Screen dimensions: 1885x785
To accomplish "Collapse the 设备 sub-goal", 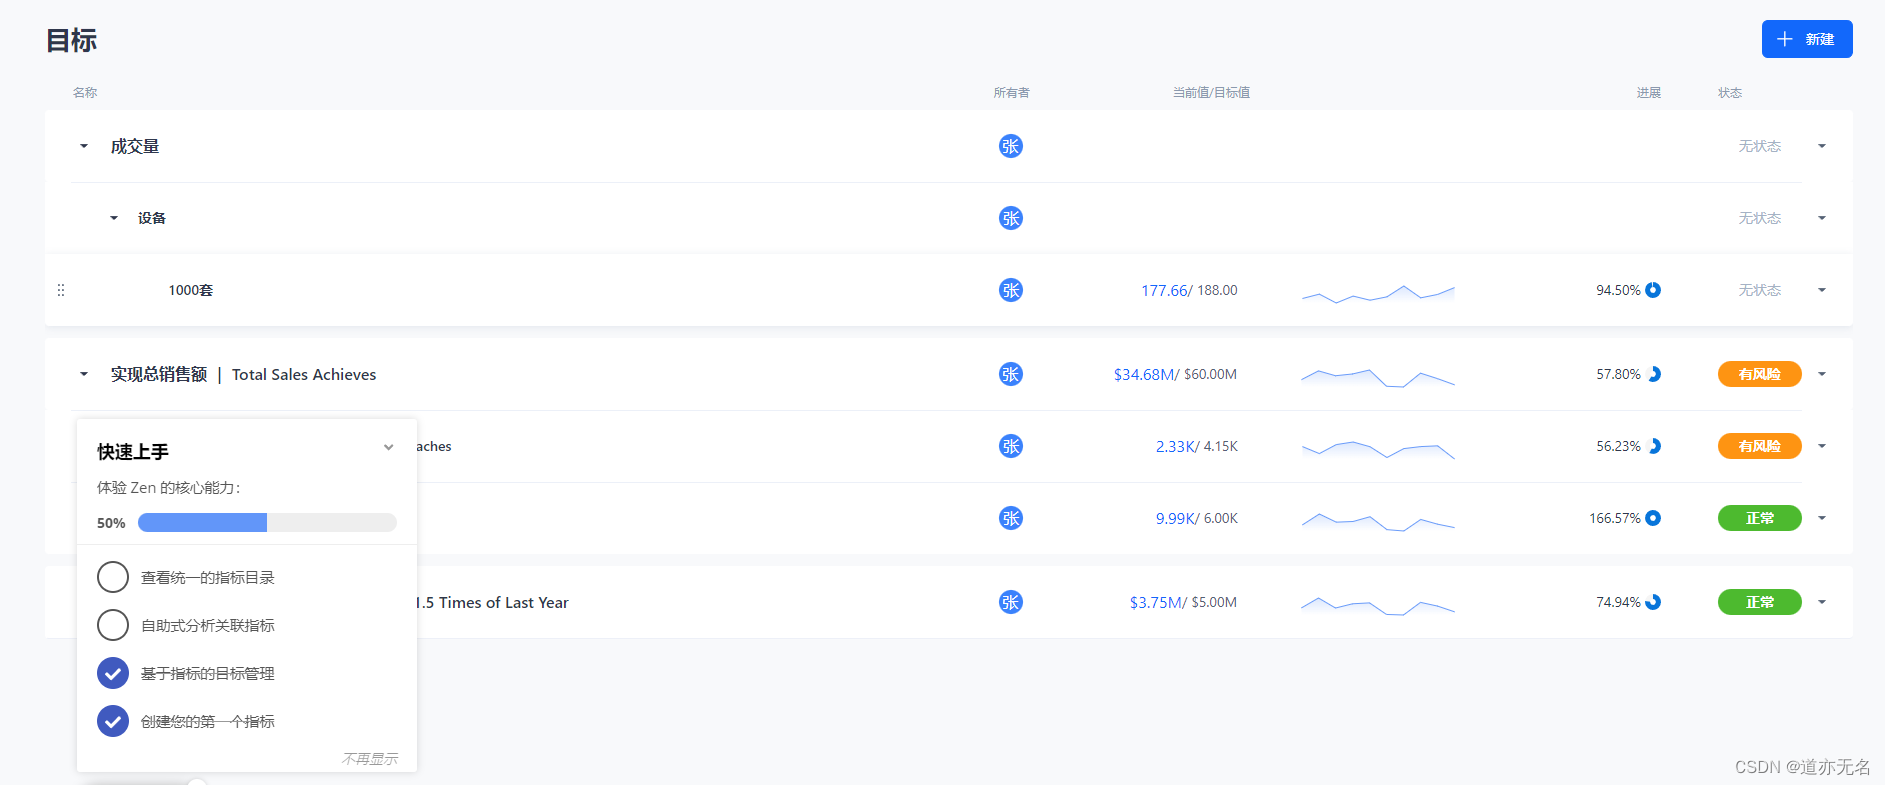I will 114,218.
